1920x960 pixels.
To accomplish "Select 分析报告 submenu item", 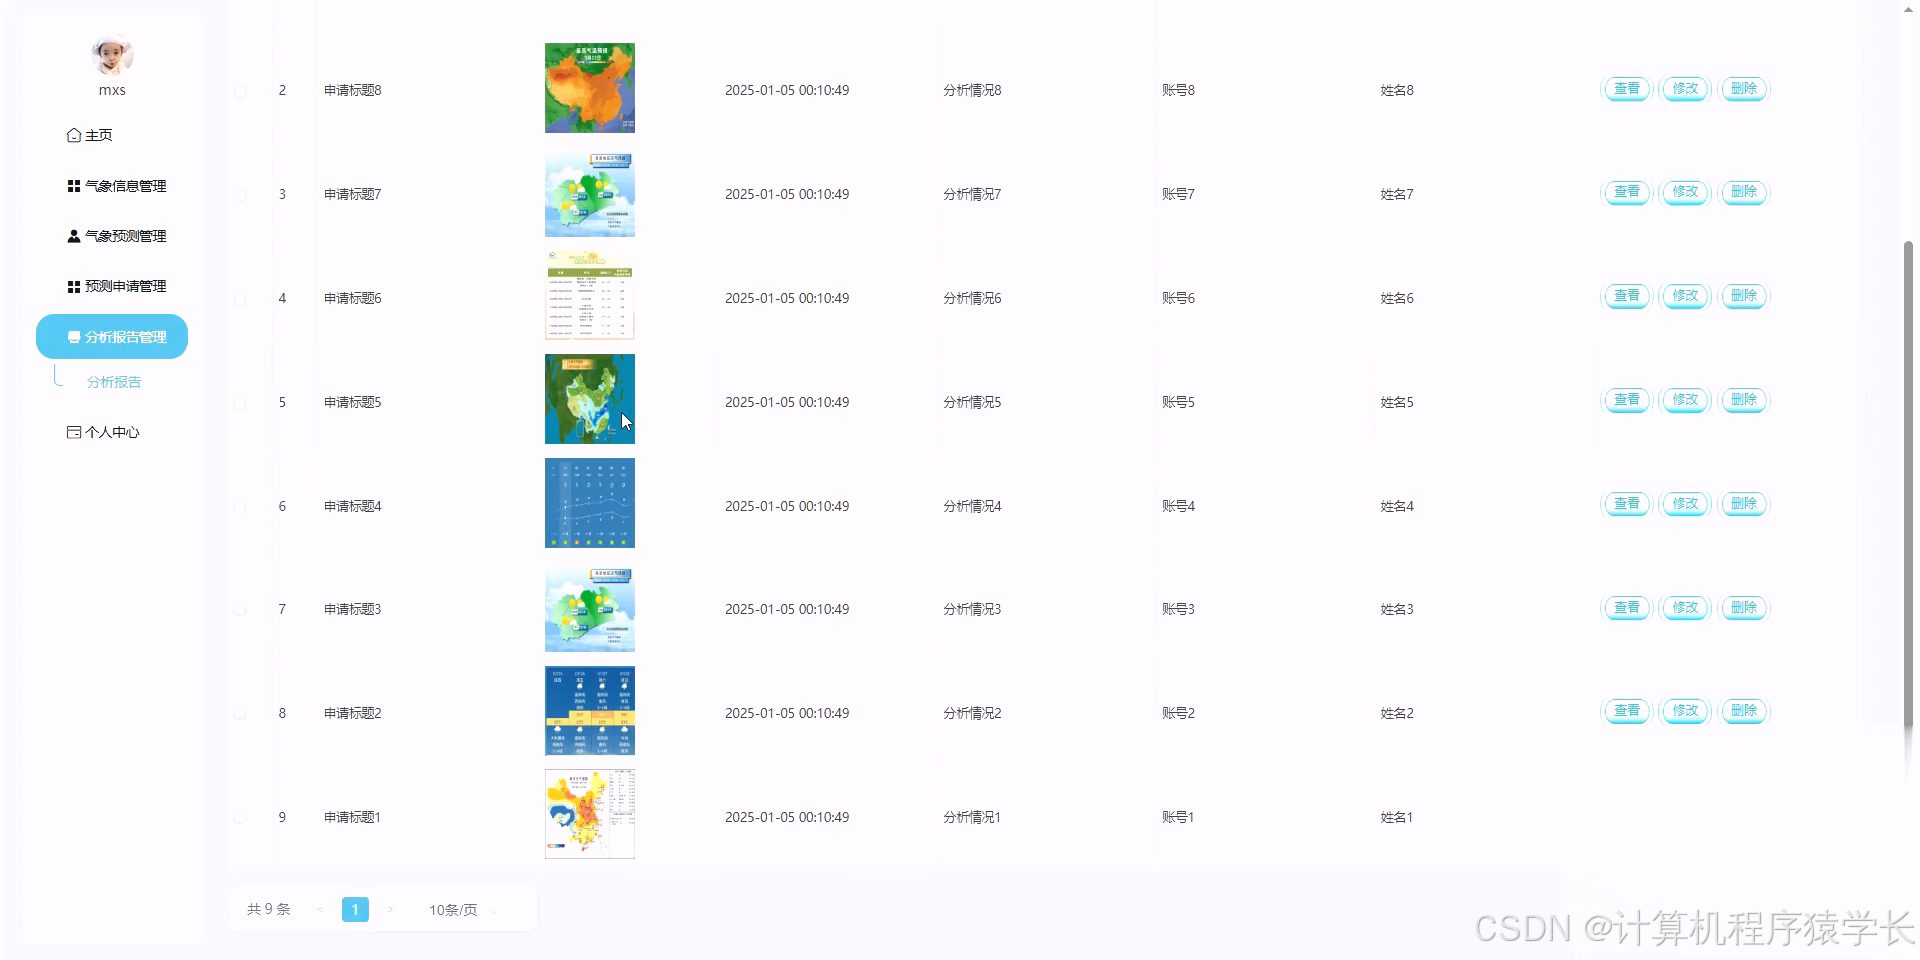I will pos(113,381).
